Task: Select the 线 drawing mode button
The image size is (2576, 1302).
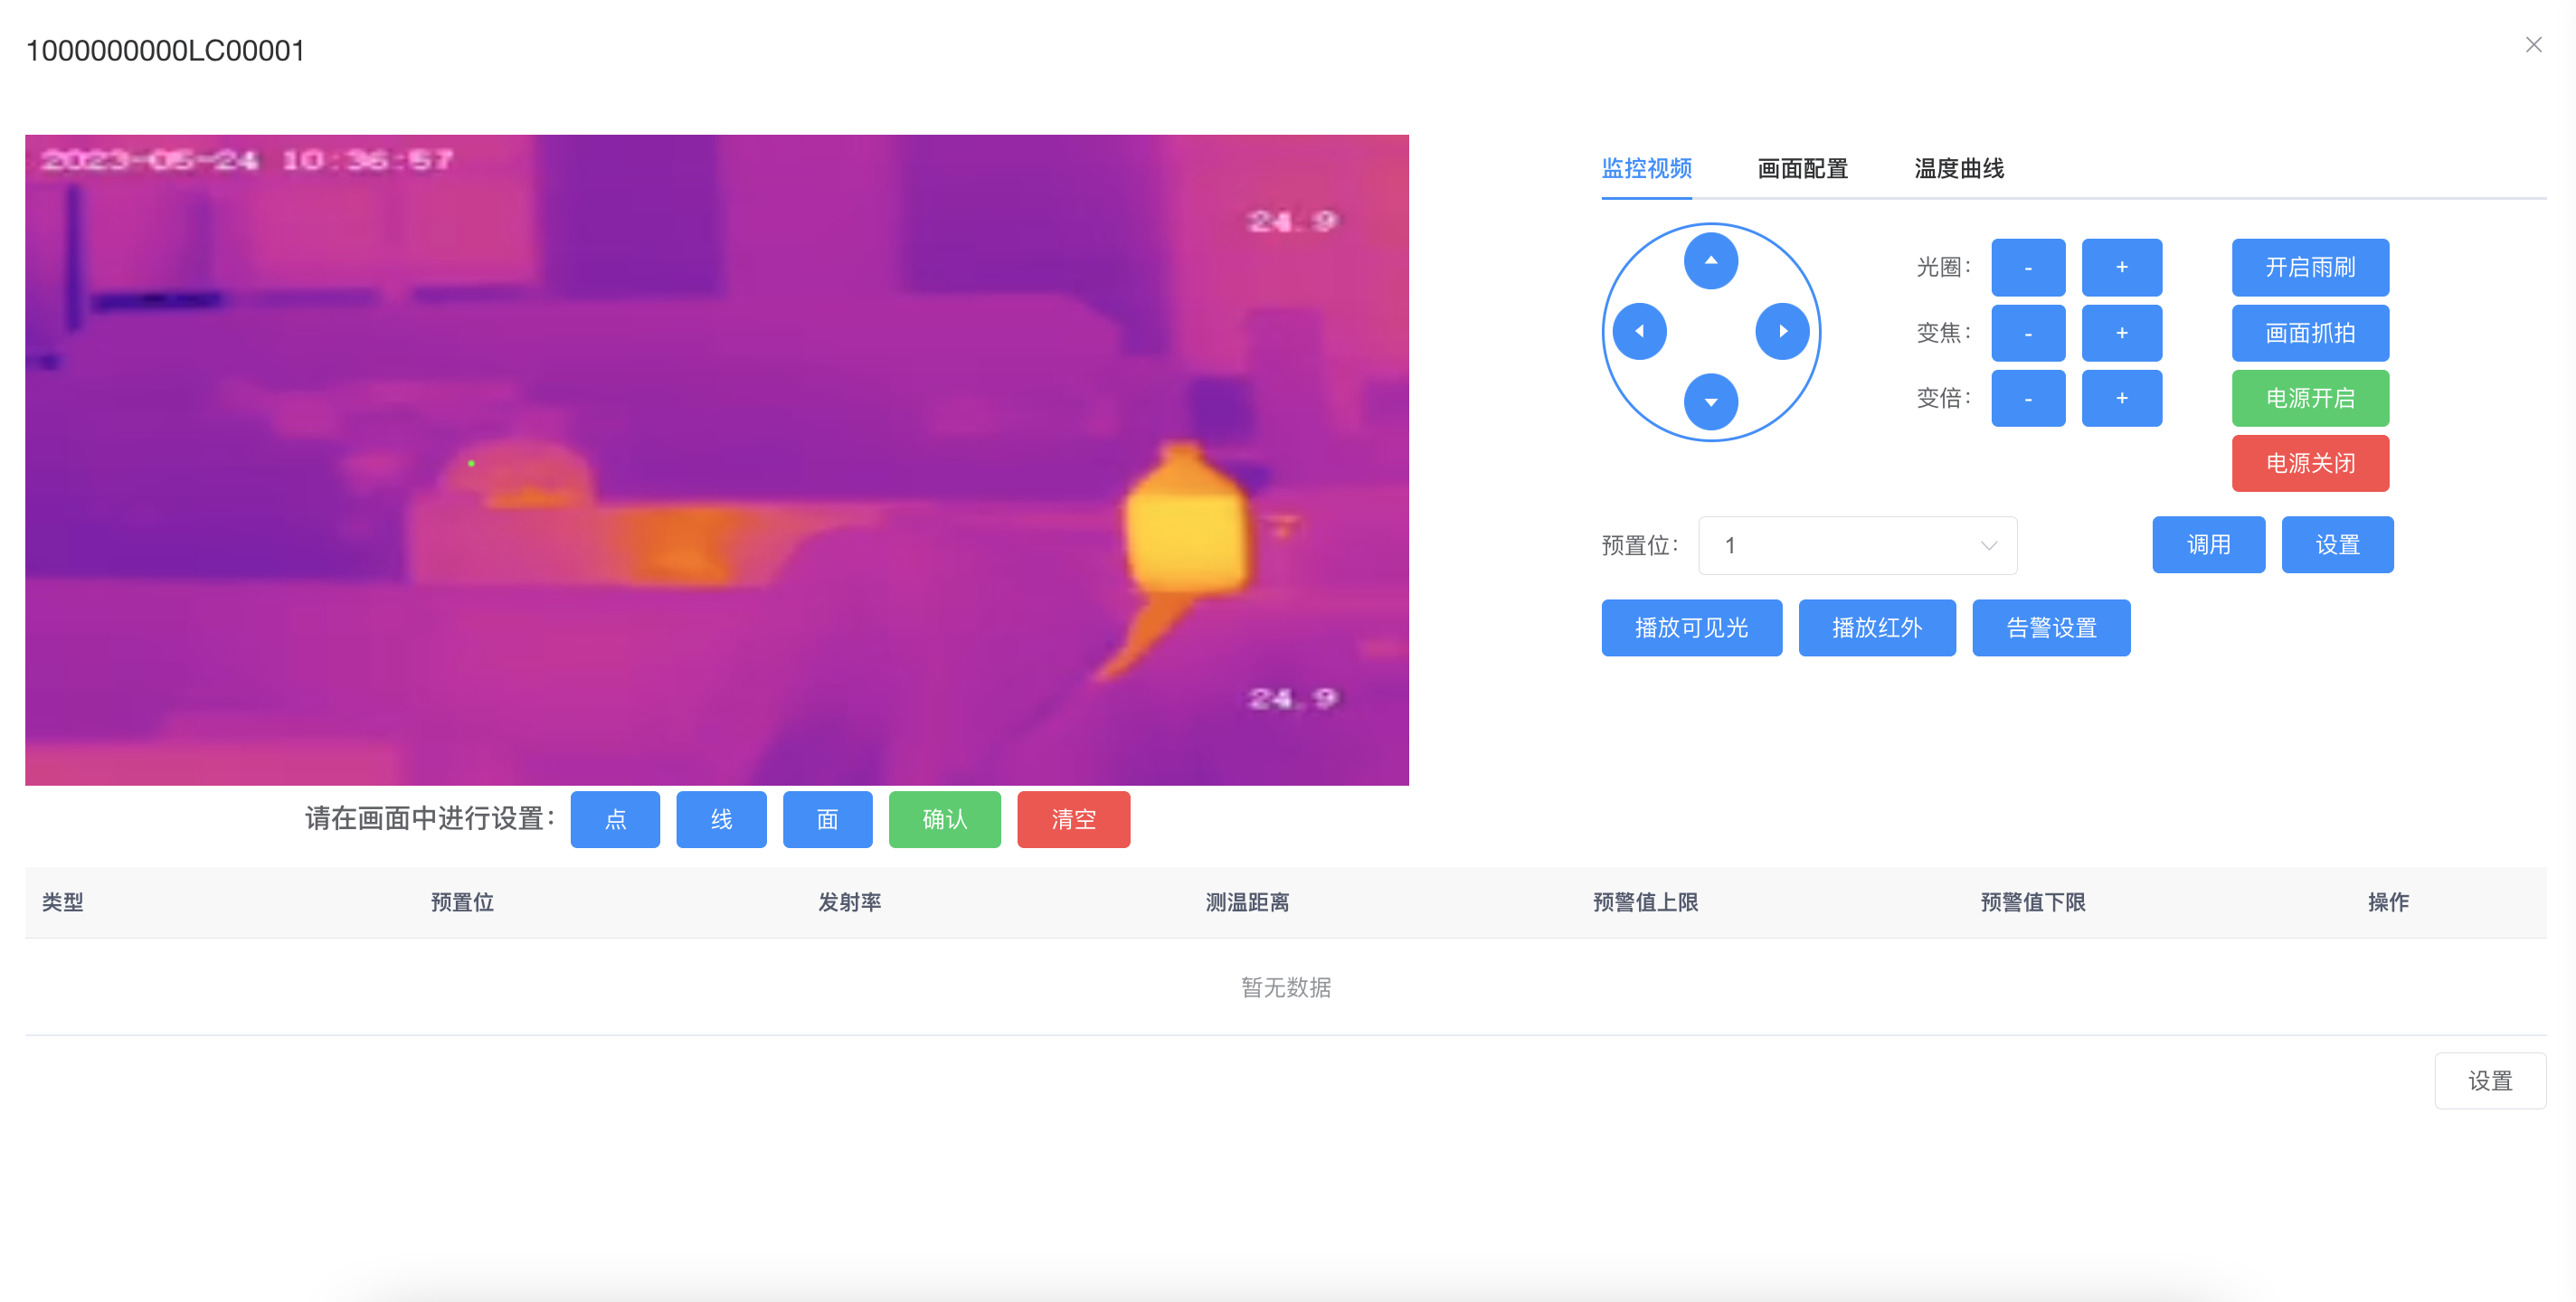Action: click(x=721, y=819)
